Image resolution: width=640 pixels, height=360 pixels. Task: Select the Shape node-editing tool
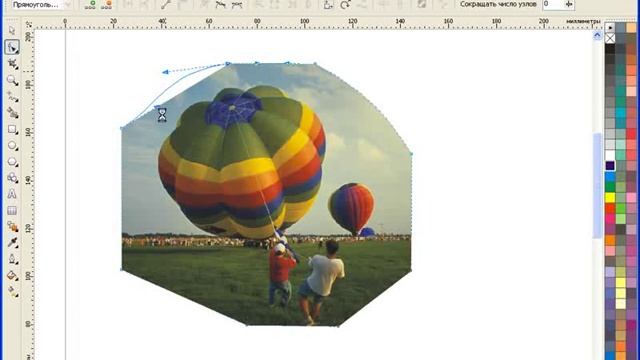click(x=12, y=47)
